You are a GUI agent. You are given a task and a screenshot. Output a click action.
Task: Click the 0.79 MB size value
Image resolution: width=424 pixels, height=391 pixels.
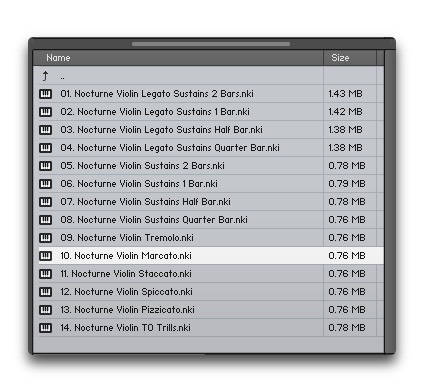[x=347, y=184]
